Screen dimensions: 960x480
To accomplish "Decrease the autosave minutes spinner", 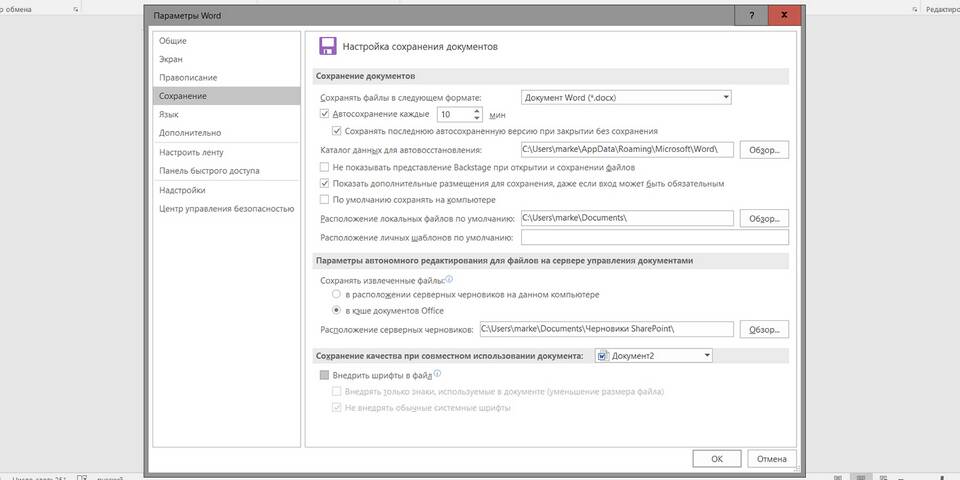I will click(x=477, y=118).
